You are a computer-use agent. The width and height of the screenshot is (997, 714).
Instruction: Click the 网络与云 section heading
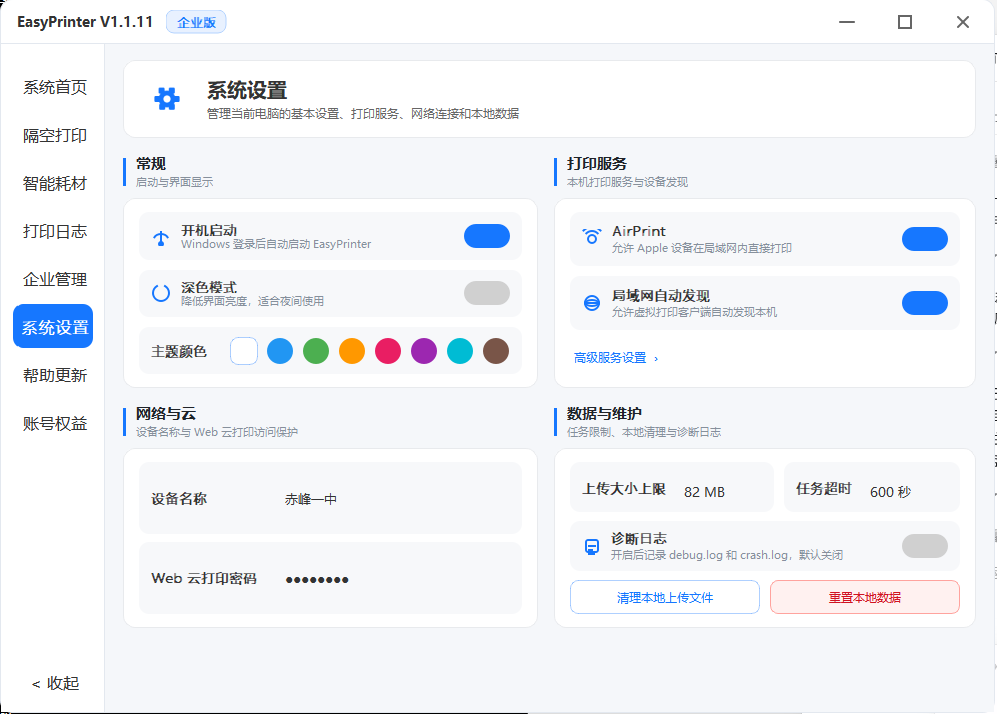(166, 413)
